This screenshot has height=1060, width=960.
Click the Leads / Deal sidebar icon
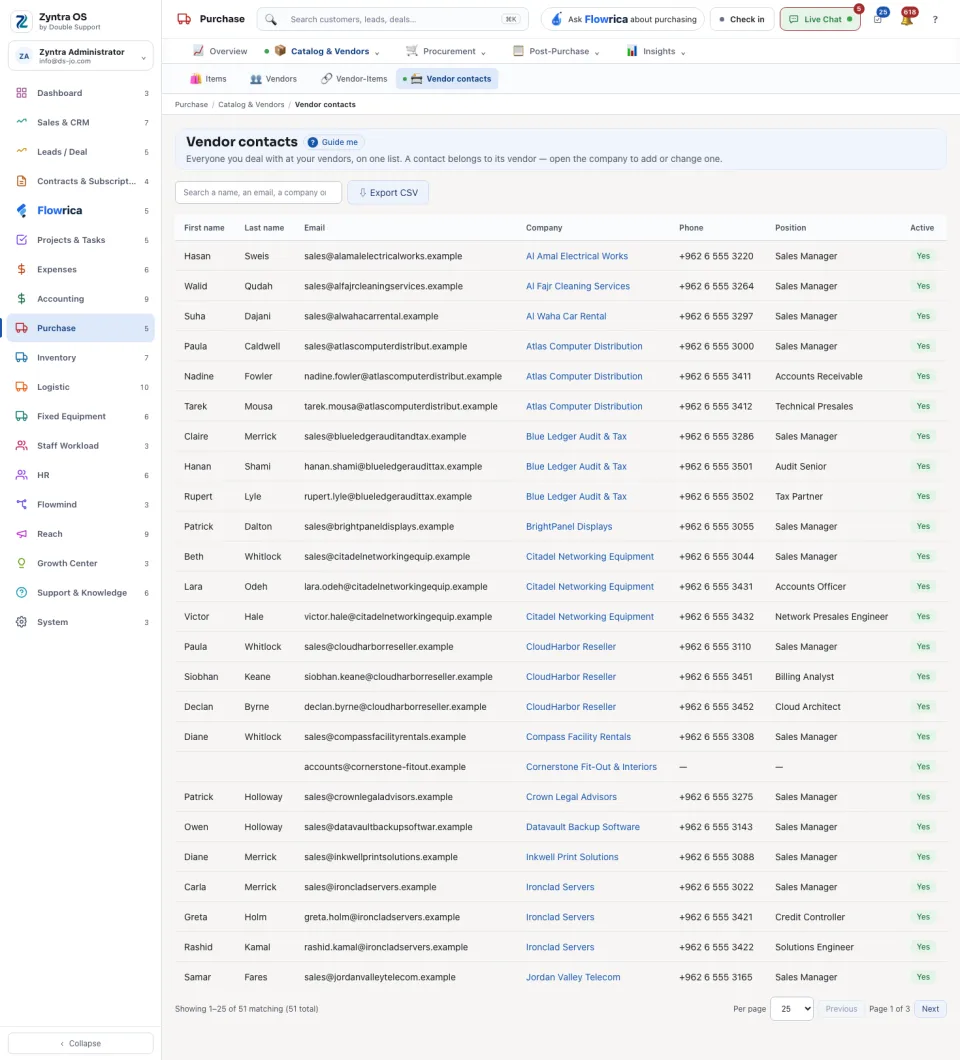tap(22, 151)
